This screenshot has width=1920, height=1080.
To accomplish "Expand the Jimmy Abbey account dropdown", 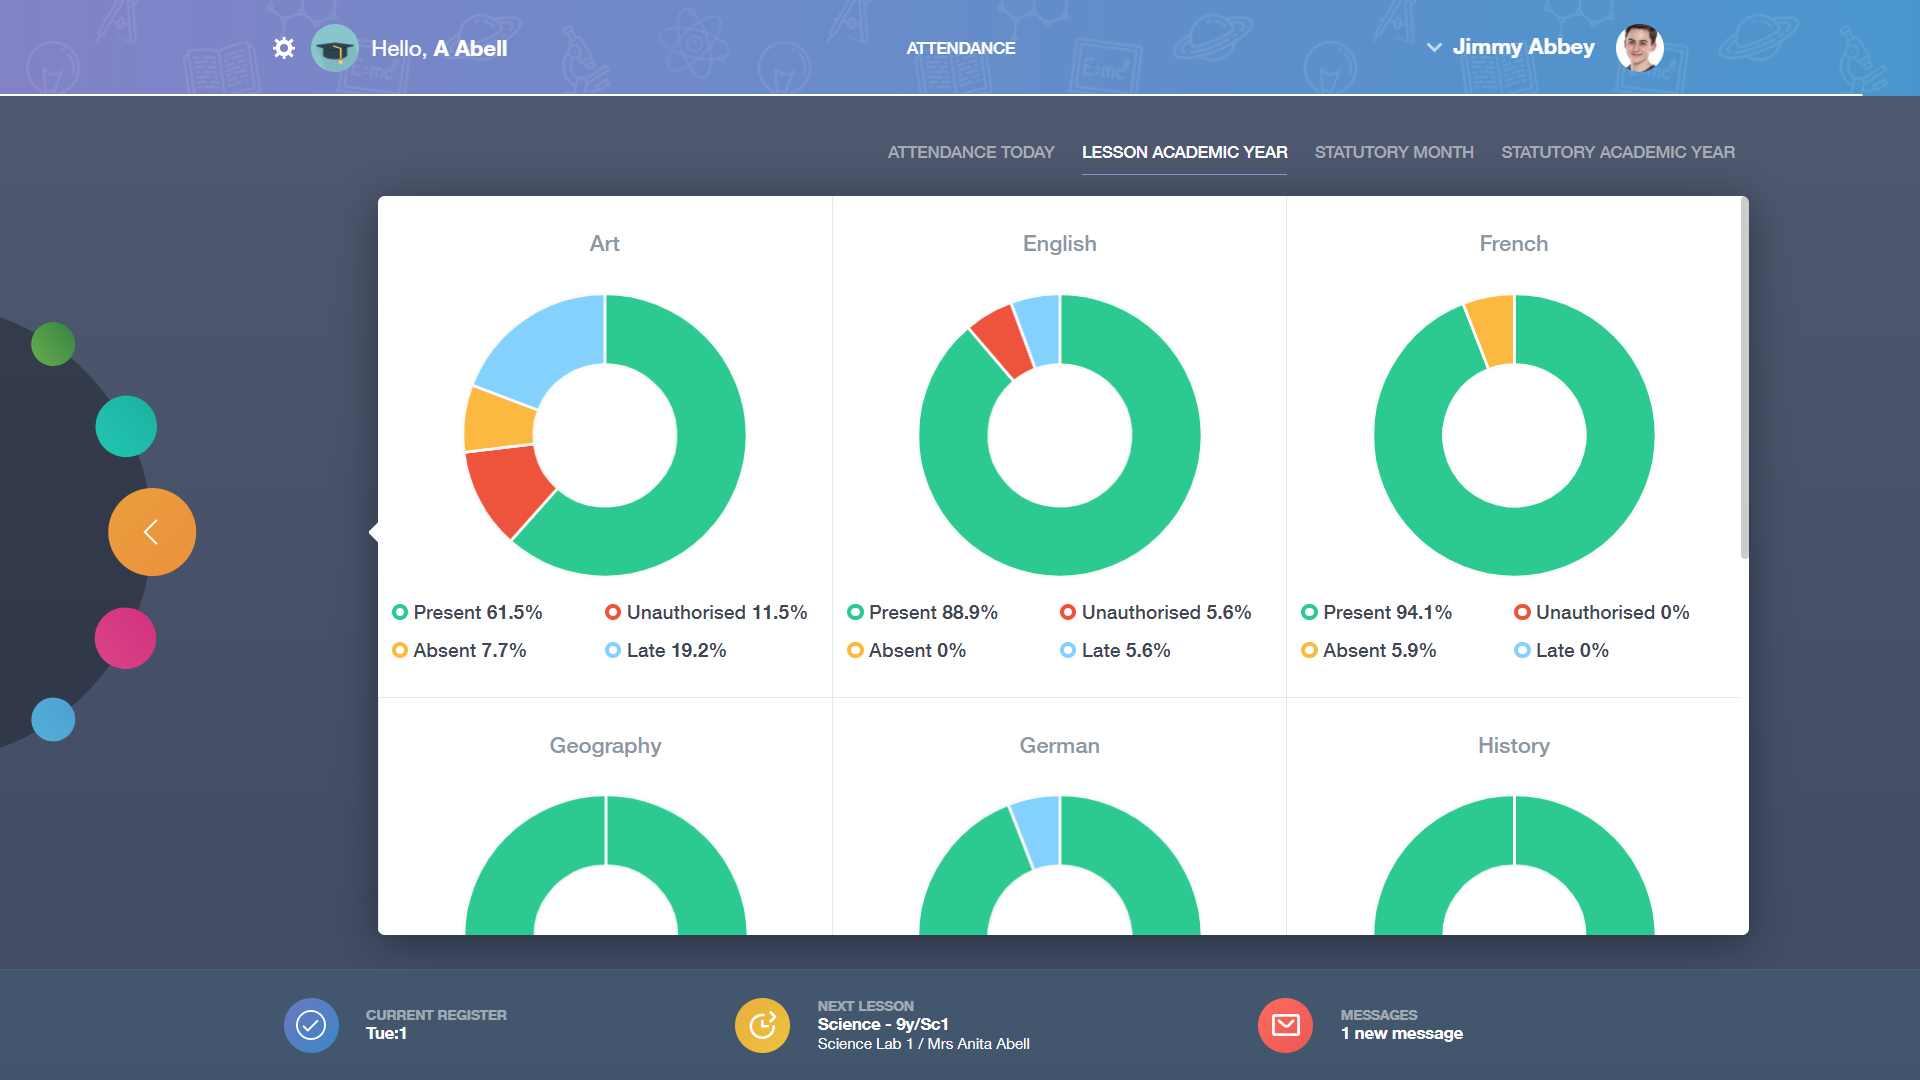I will click(x=1434, y=47).
